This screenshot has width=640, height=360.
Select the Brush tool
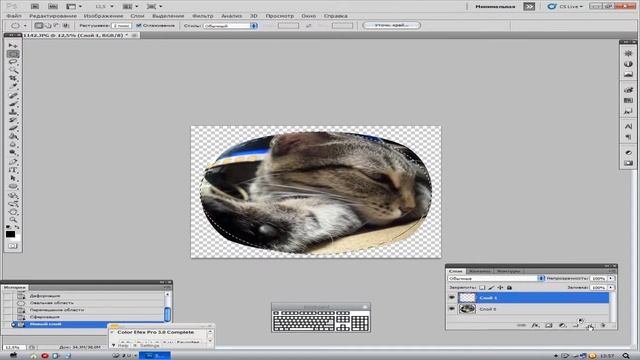[13, 103]
